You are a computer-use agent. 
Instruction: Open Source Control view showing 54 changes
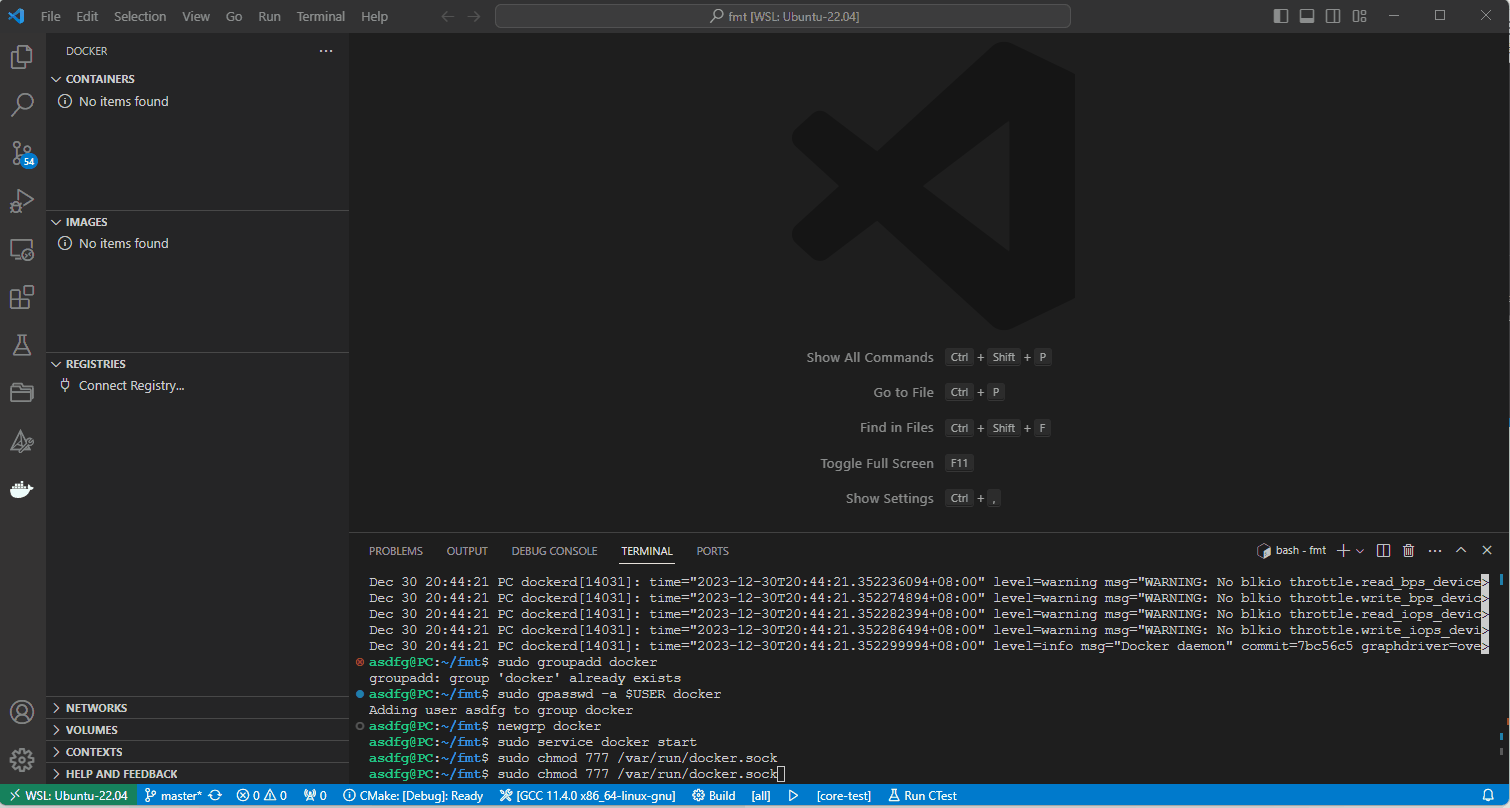[22, 153]
